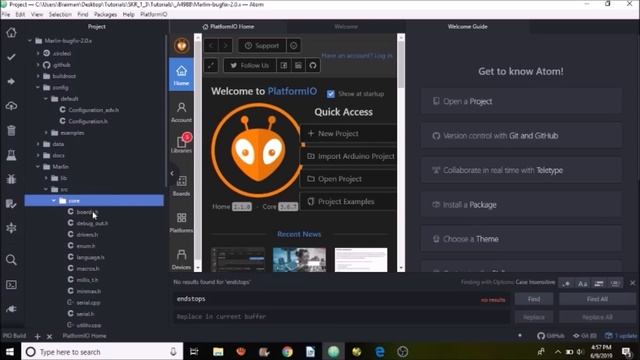This screenshot has height=360, width=640.
Task: Open the File menu
Action: click(6, 14)
